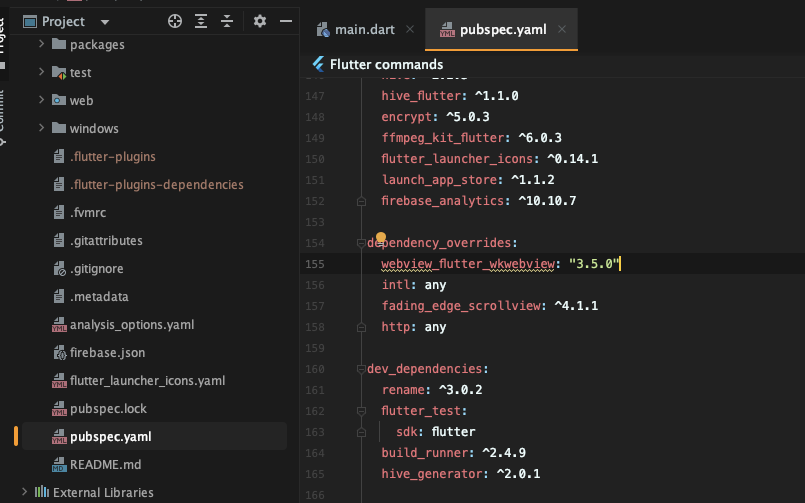Expand the packages folder
Screen dimensions: 805x503
42,44
